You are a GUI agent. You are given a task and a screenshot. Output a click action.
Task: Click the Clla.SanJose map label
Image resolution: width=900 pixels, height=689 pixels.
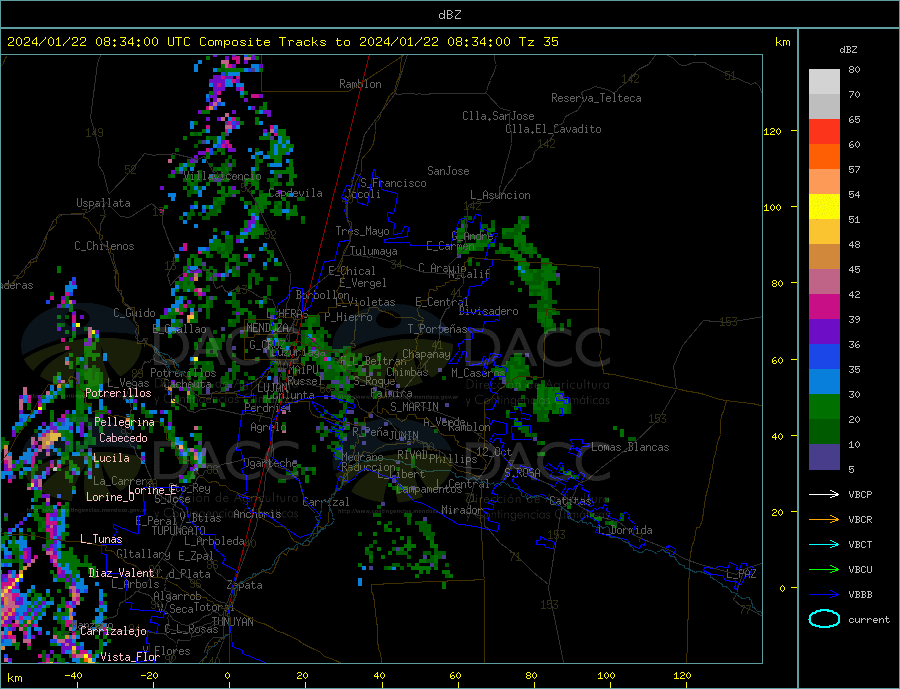[x=498, y=116]
